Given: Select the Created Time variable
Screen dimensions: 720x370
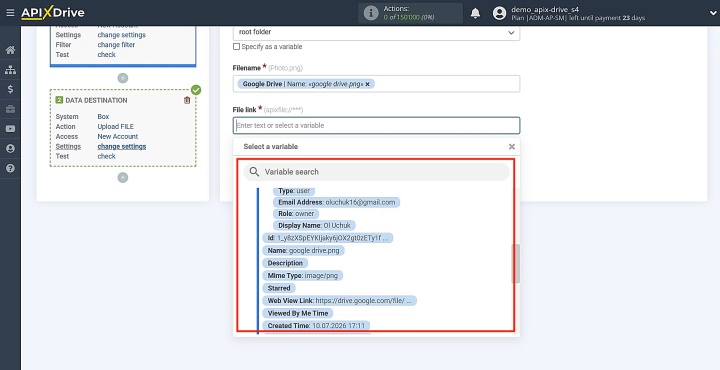Looking at the screenshot, I should point(316,325).
